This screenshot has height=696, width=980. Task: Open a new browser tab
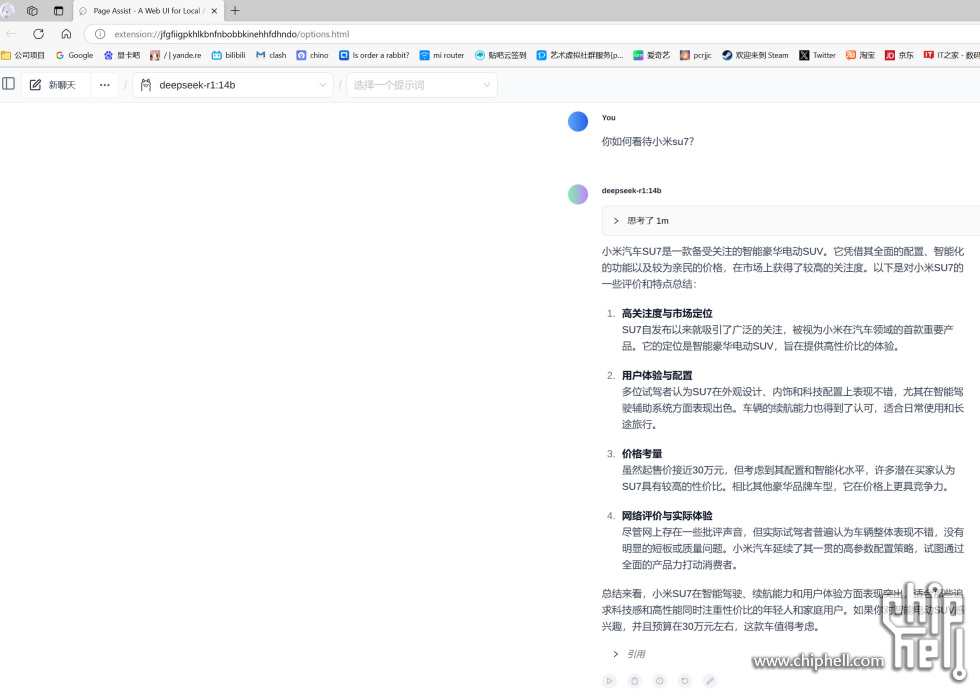click(x=235, y=11)
